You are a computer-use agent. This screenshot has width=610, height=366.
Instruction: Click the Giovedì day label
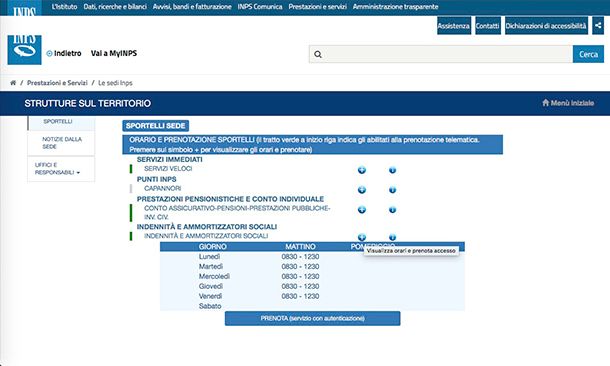(x=211, y=286)
